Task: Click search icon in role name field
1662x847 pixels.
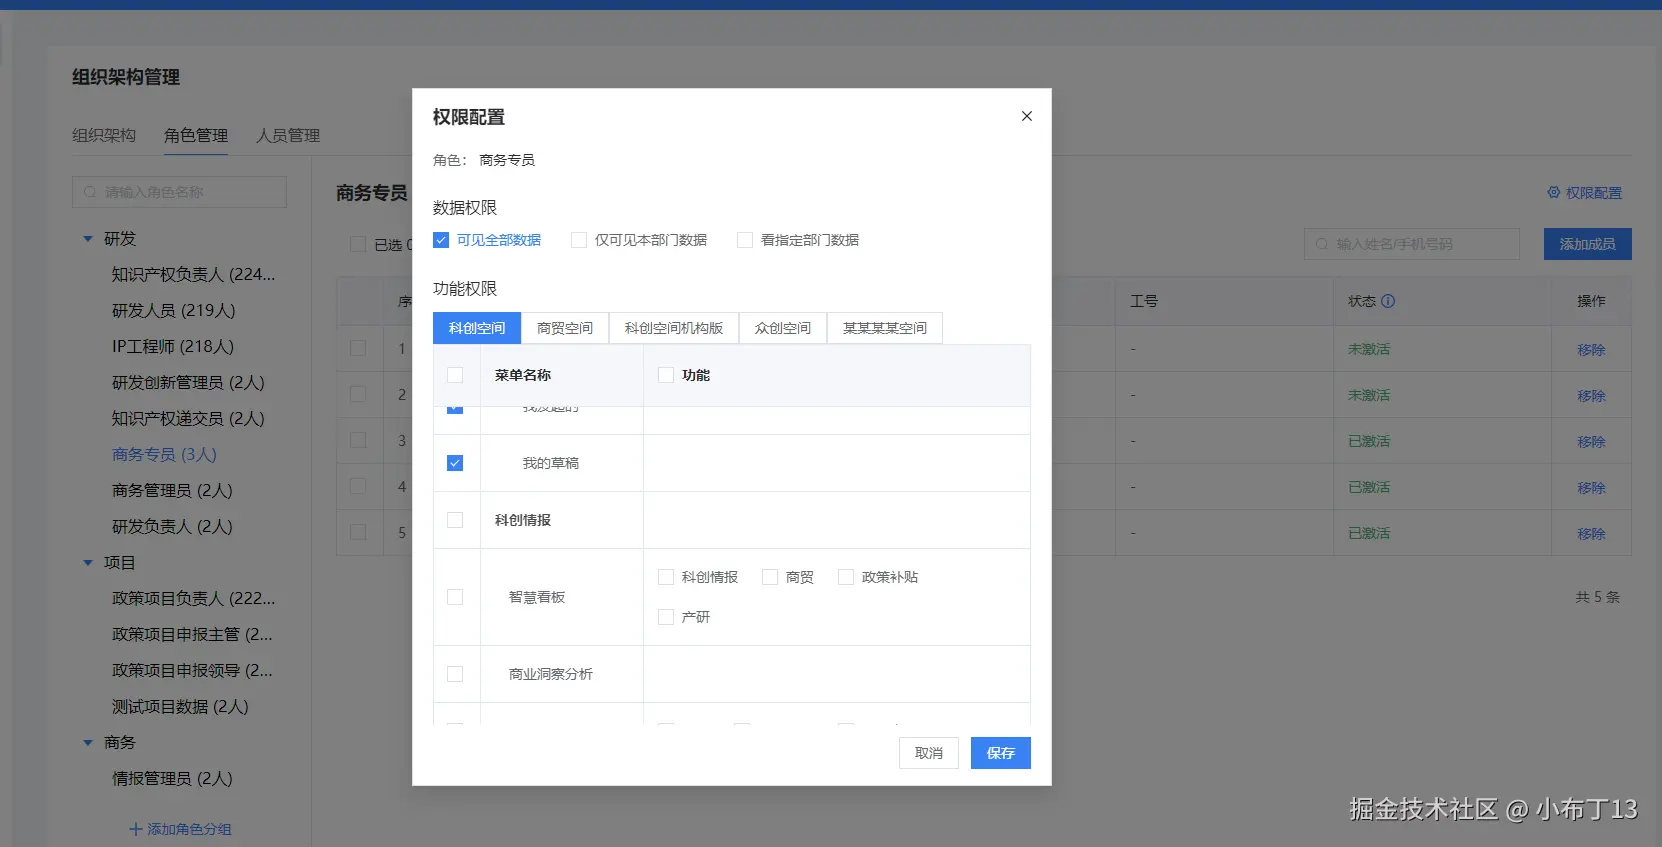Action: [x=91, y=192]
